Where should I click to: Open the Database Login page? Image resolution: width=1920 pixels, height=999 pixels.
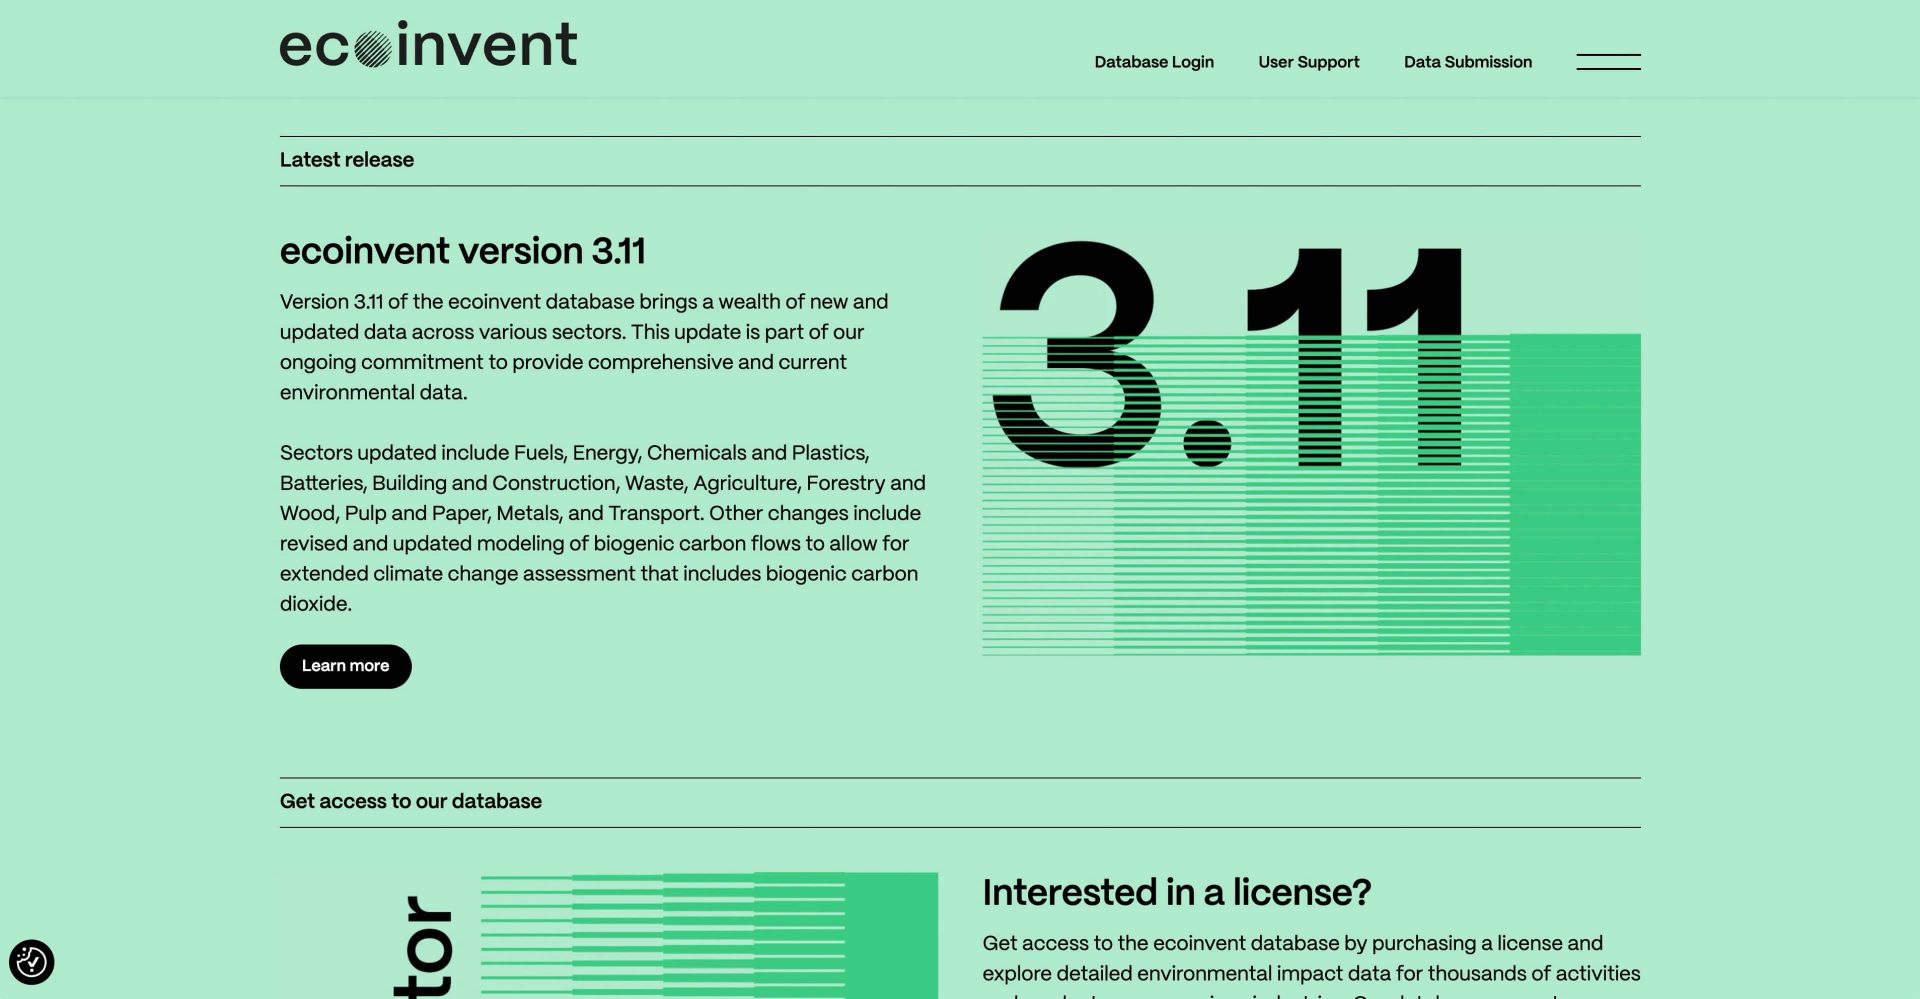pos(1153,62)
